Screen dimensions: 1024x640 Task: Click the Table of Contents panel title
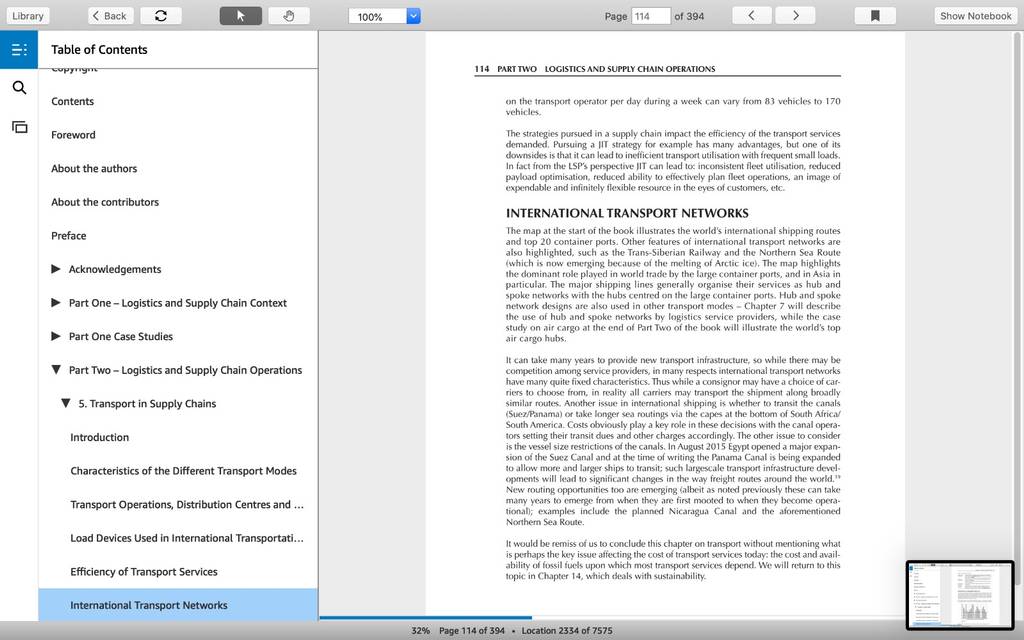tap(99, 50)
